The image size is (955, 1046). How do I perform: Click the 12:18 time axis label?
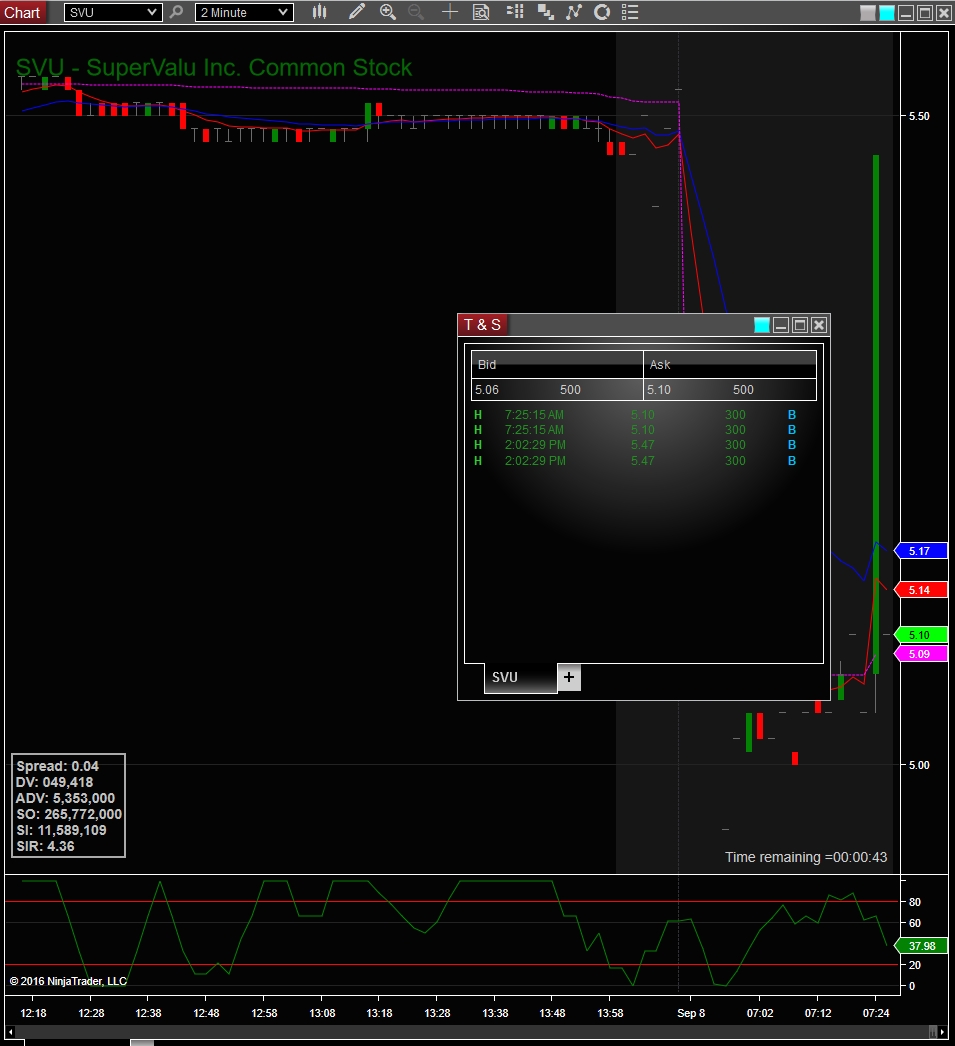coord(33,1013)
